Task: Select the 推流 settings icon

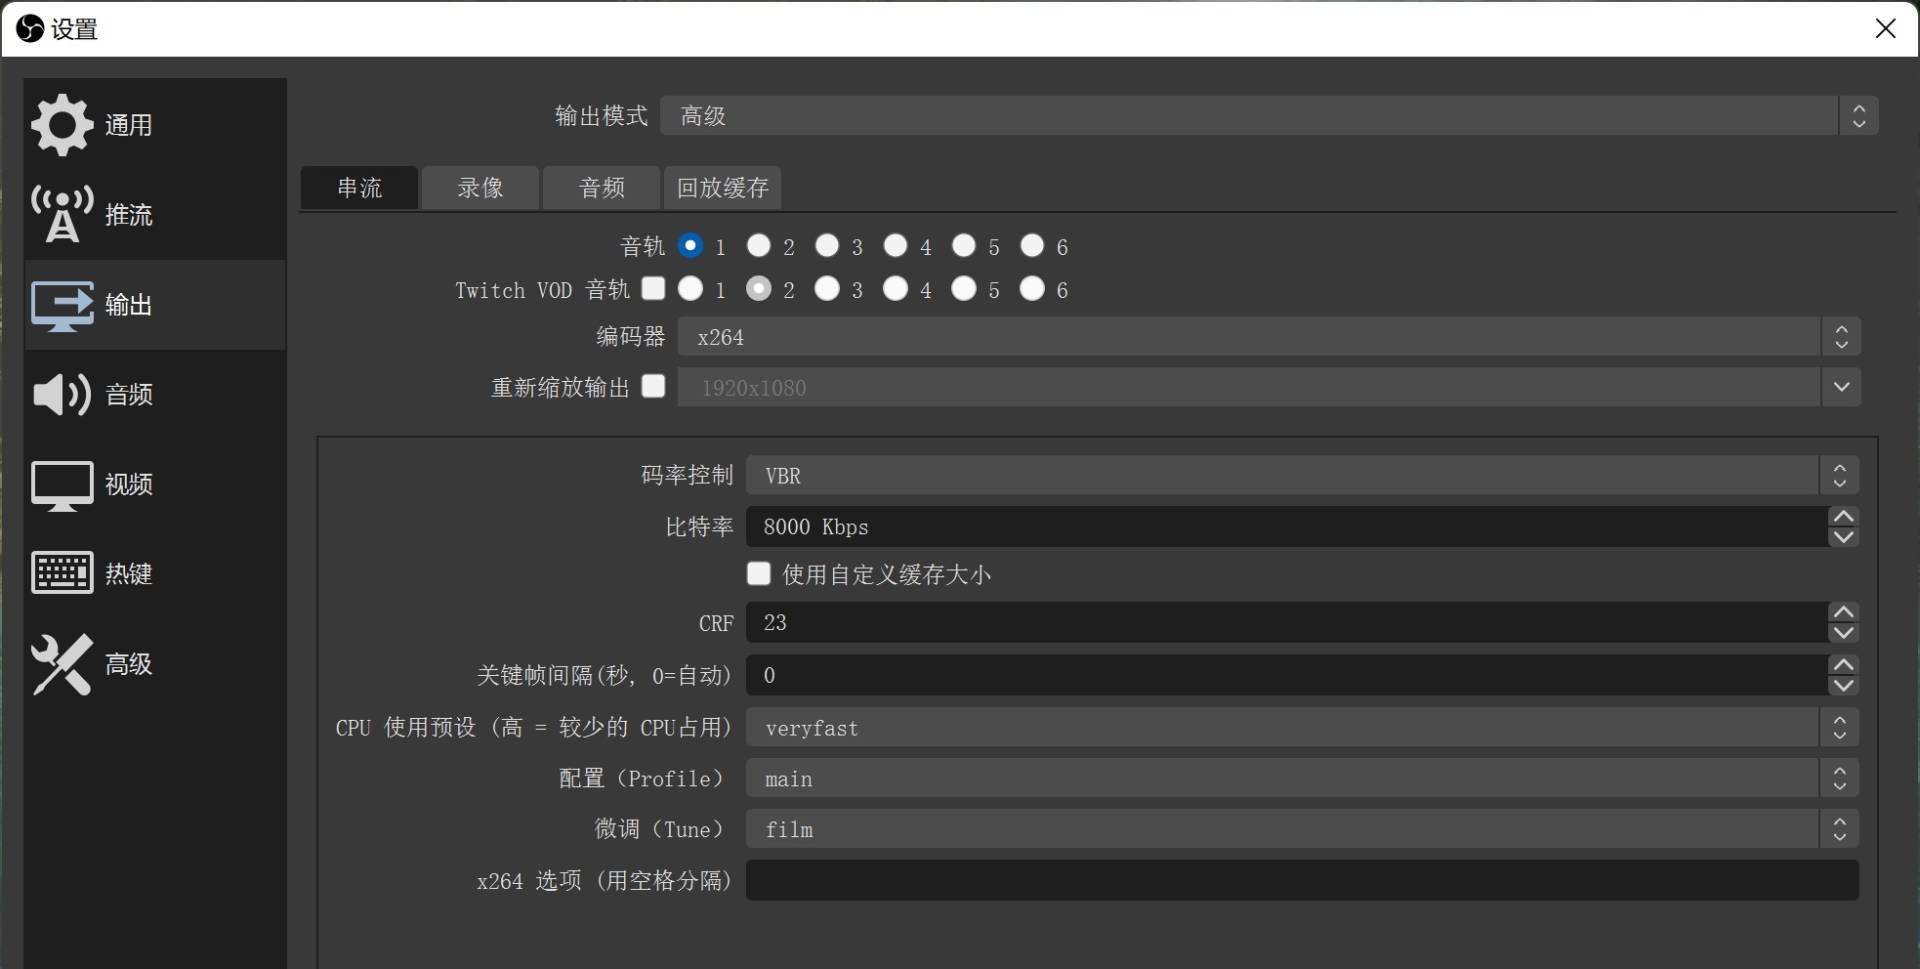Action: 62,213
